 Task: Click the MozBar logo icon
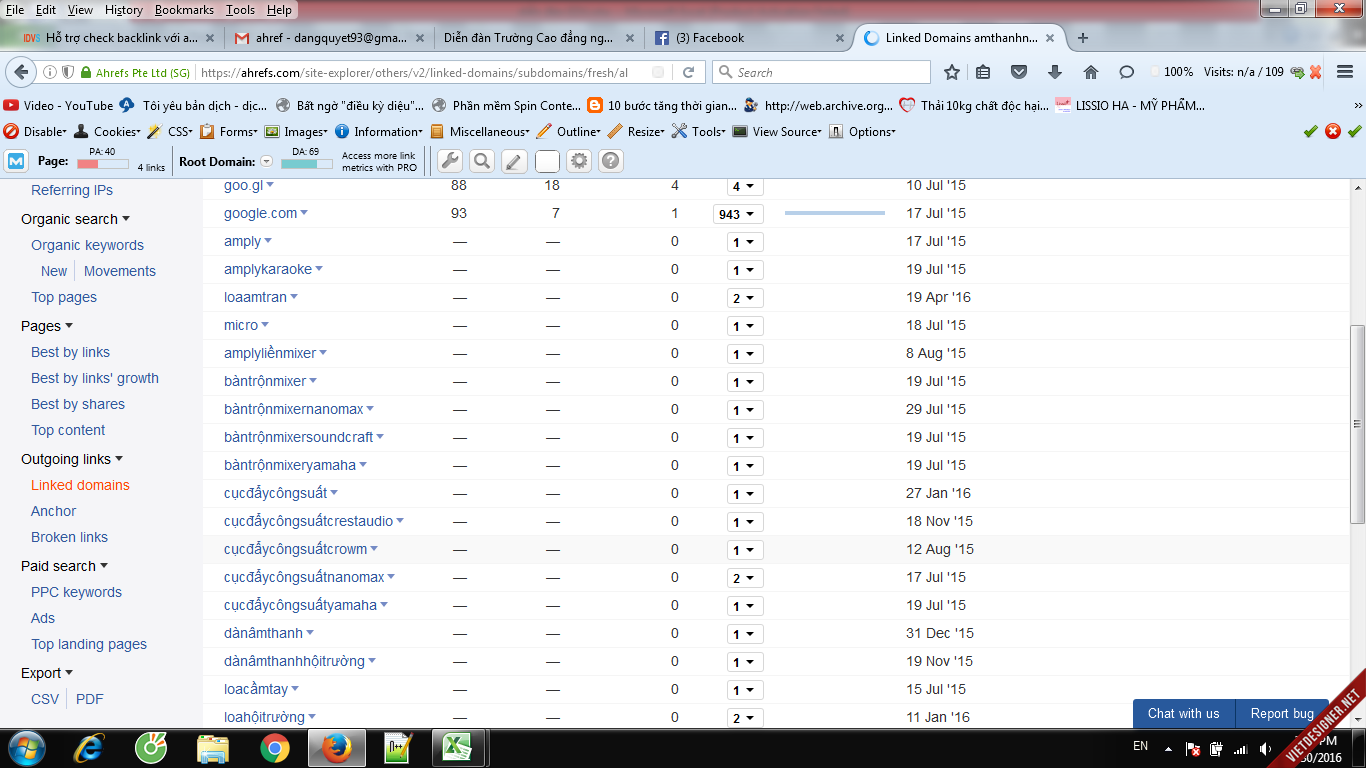[16, 161]
